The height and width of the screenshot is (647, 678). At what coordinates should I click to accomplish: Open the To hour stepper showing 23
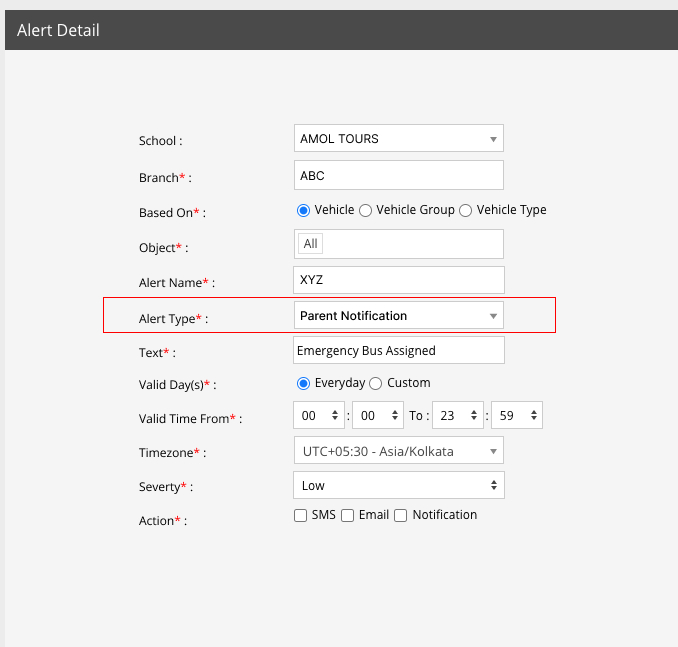[x=458, y=416]
